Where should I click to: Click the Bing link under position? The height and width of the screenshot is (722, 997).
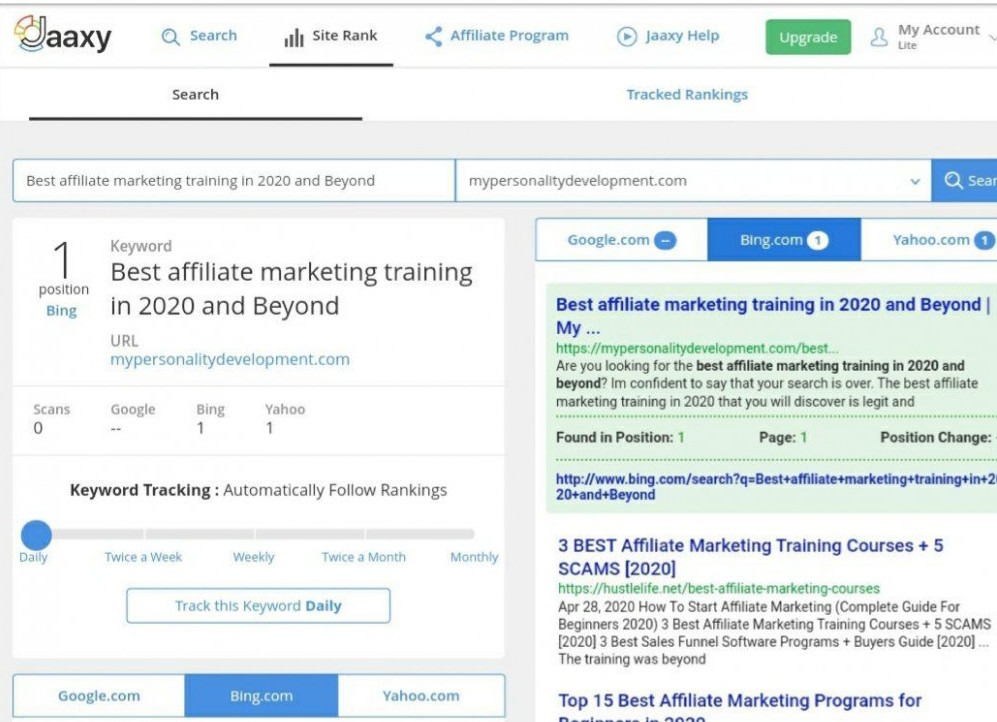tap(61, 311)
